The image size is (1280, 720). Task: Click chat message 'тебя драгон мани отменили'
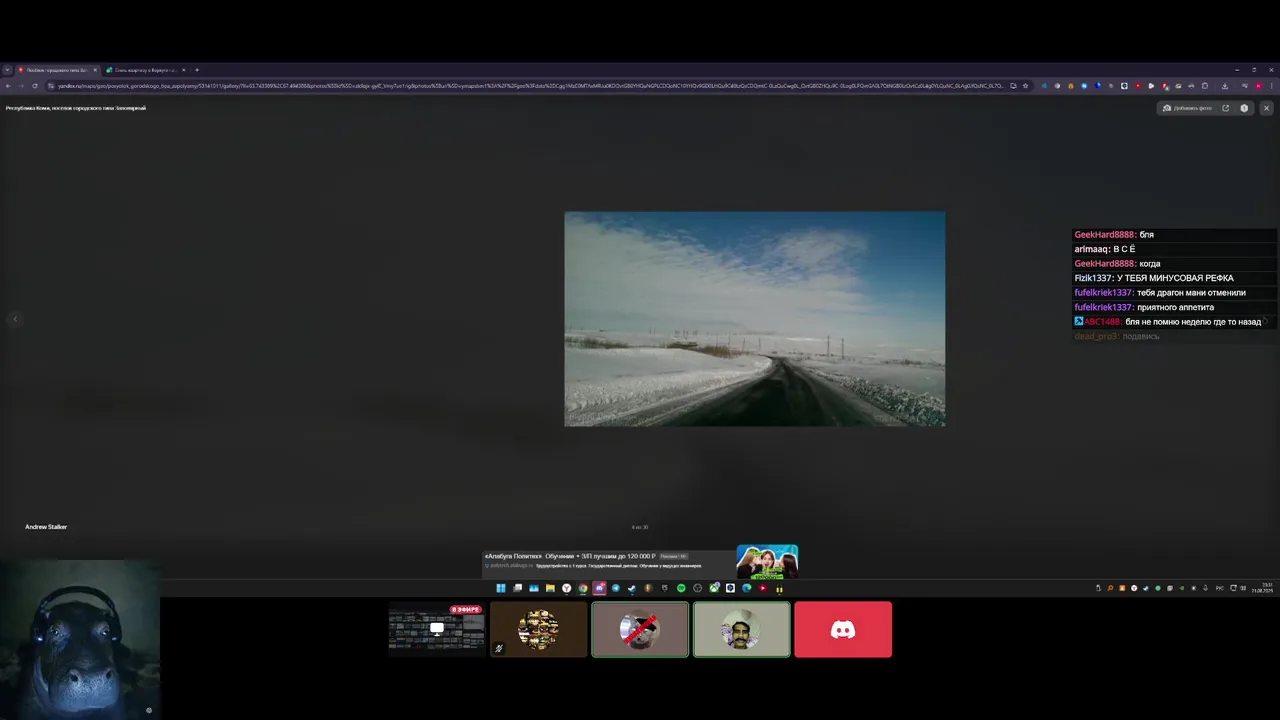coord(1191,293)
